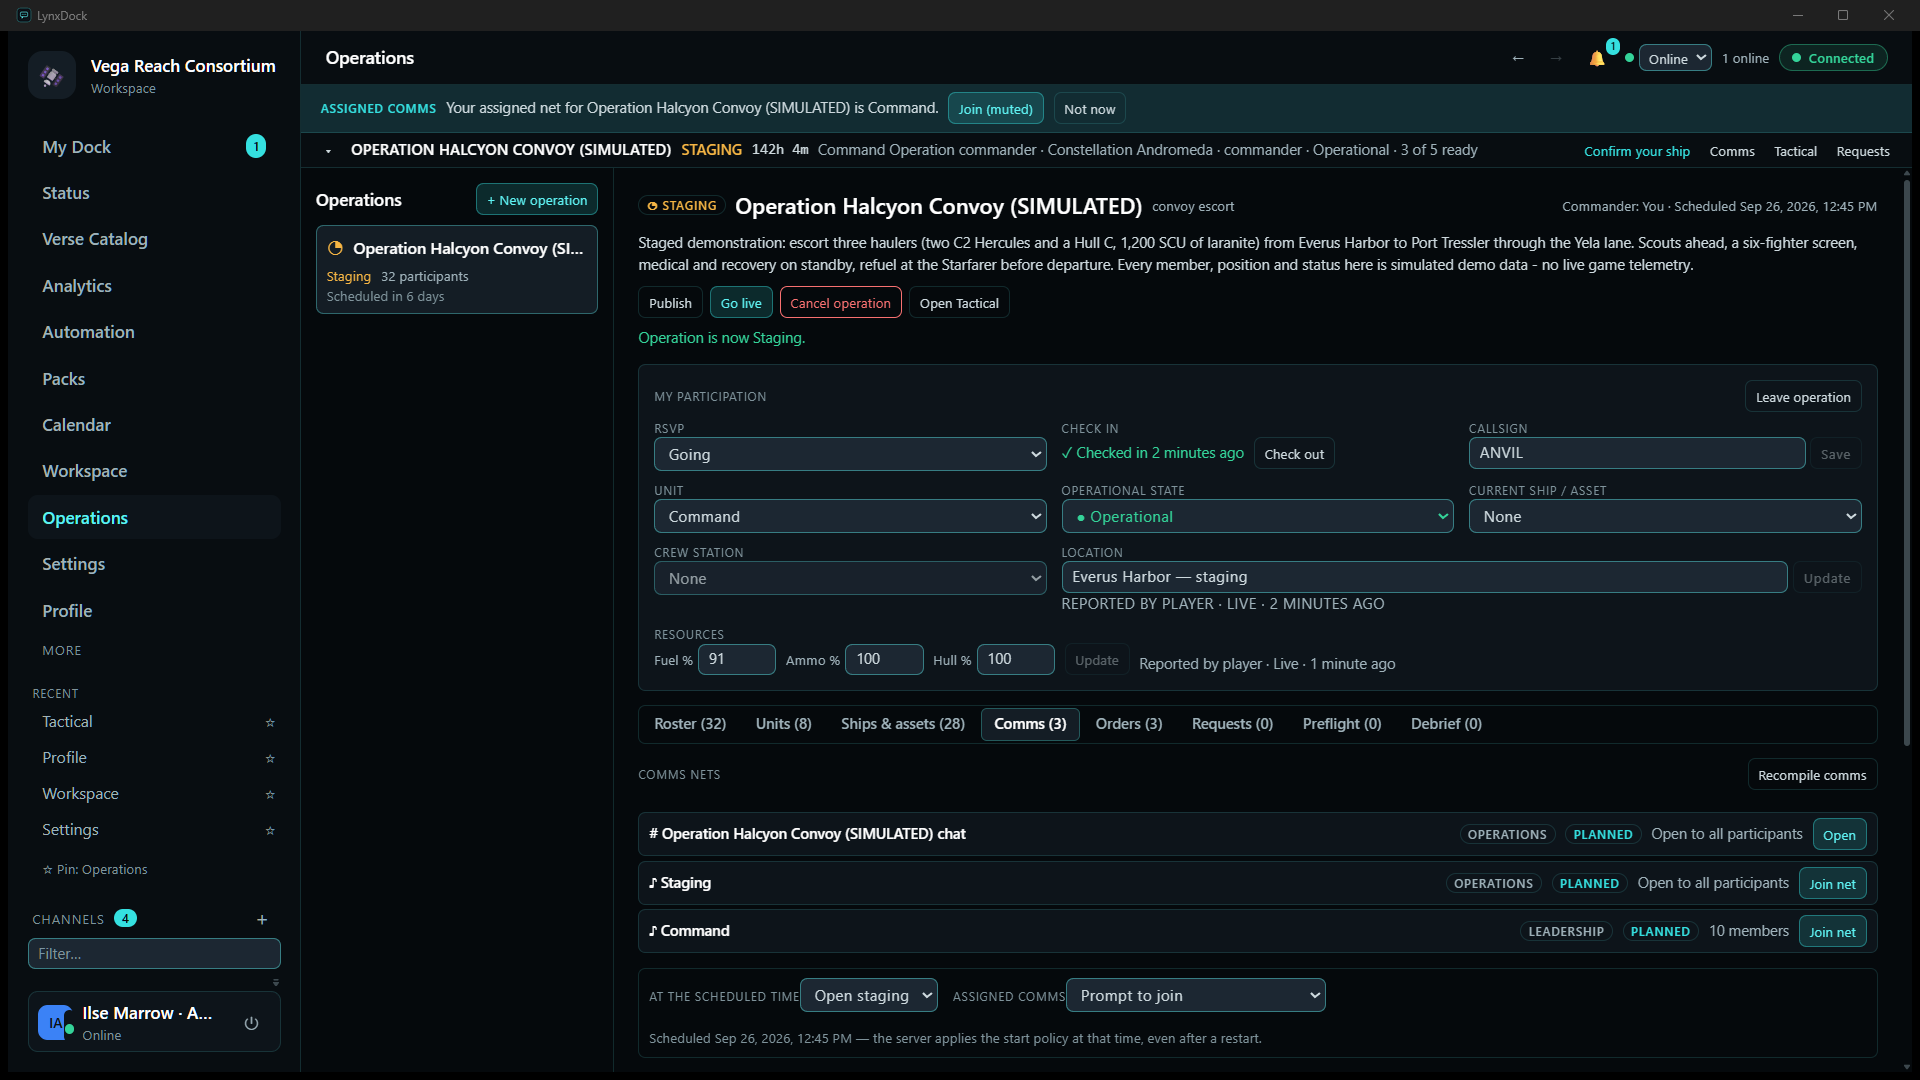Open the Crew Station dropdown
The width and height of the screenshot is (1920, 1080).
pyautogui.click(x=850, y=579)
